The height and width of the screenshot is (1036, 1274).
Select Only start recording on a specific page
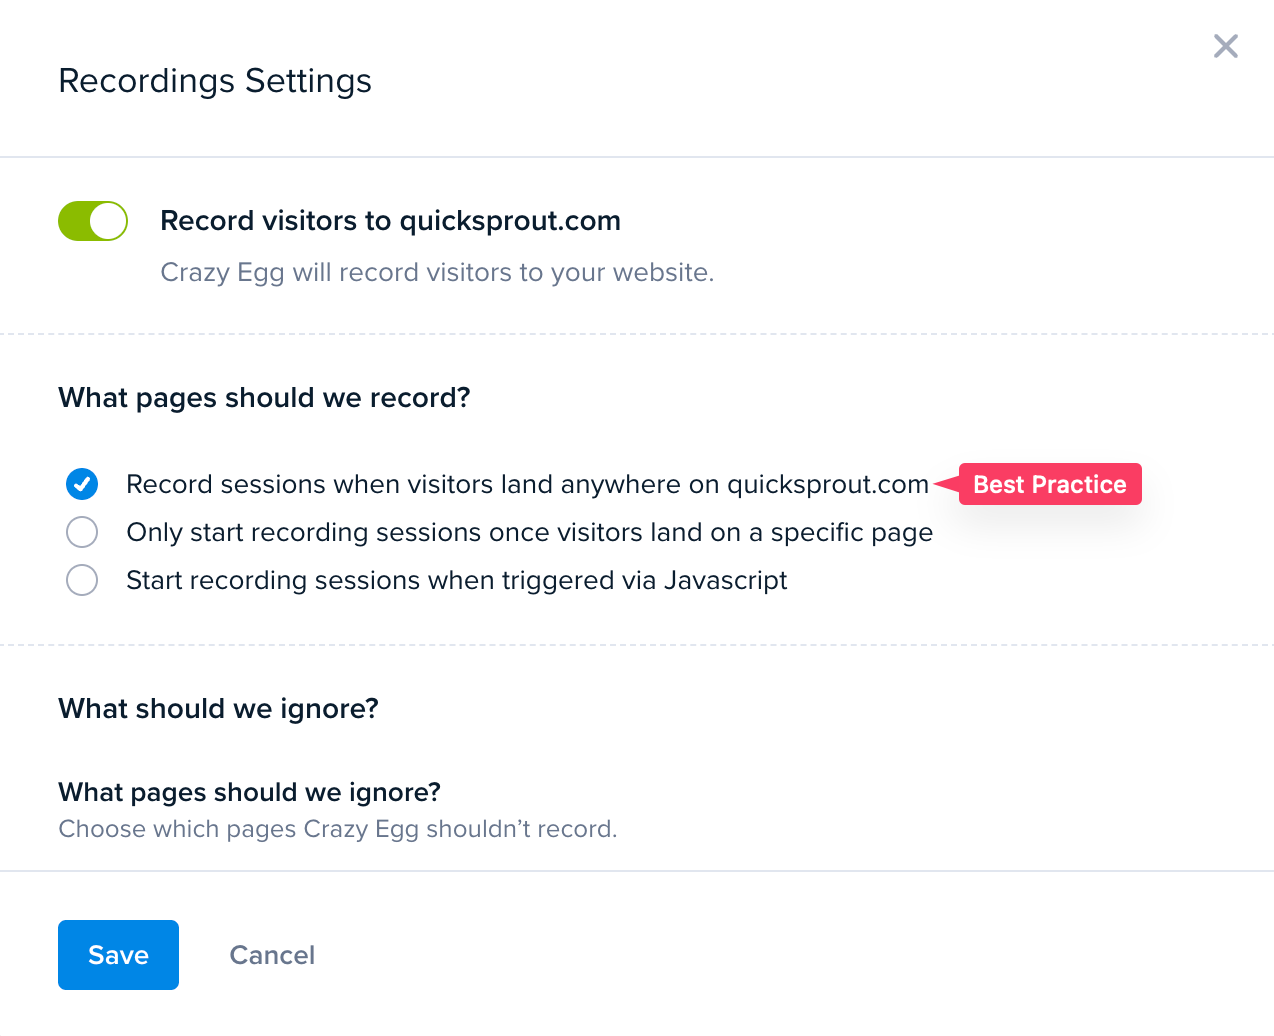pyautogui.click(x=82, y=532)
